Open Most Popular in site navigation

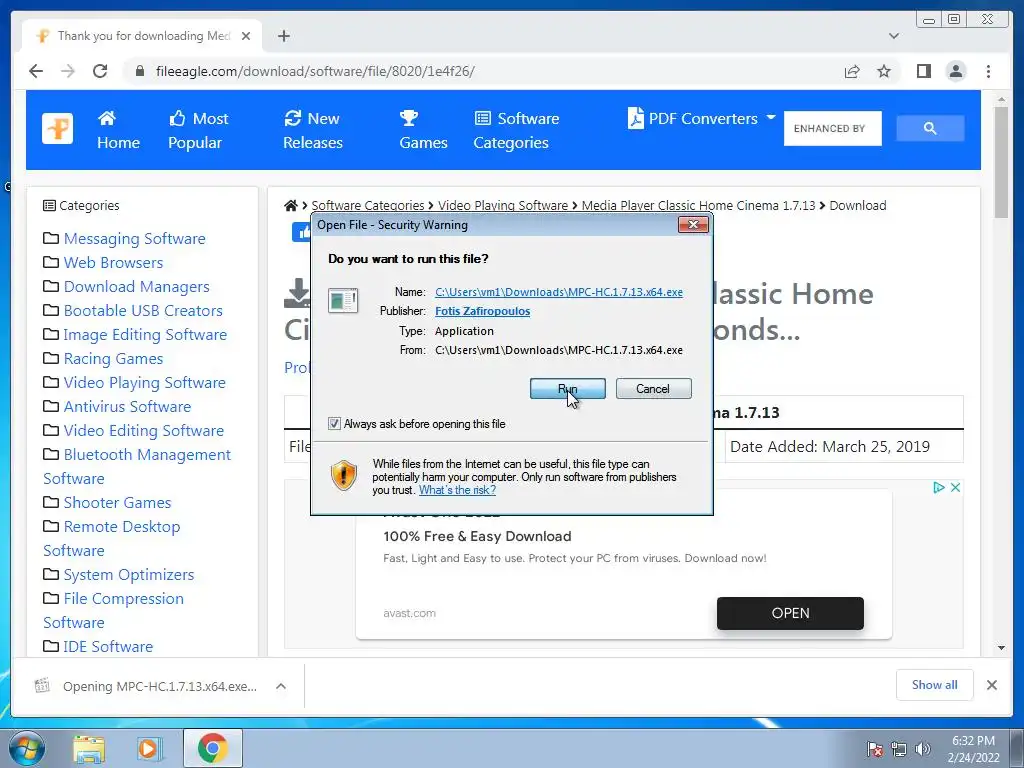199,130
